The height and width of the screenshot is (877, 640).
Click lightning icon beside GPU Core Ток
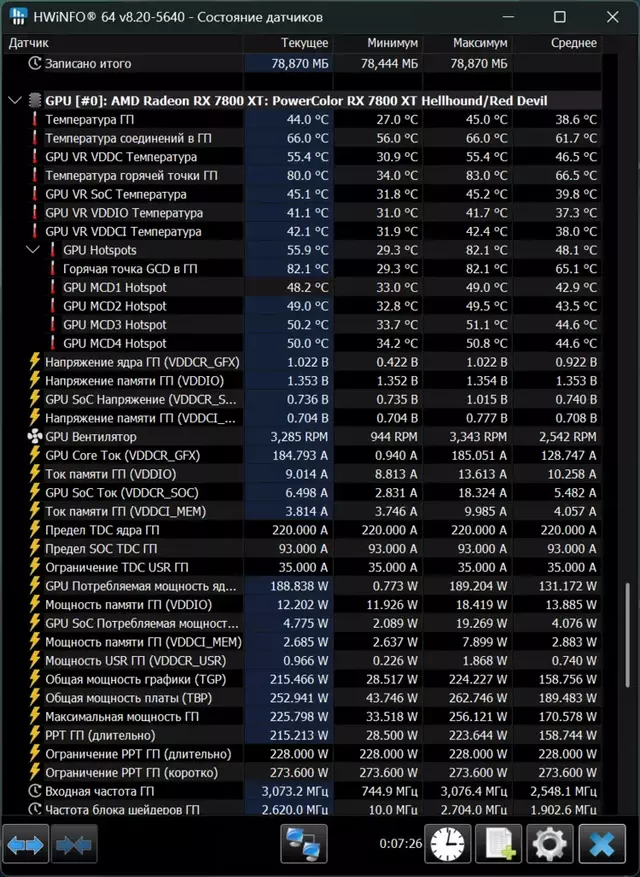[35, 455]
